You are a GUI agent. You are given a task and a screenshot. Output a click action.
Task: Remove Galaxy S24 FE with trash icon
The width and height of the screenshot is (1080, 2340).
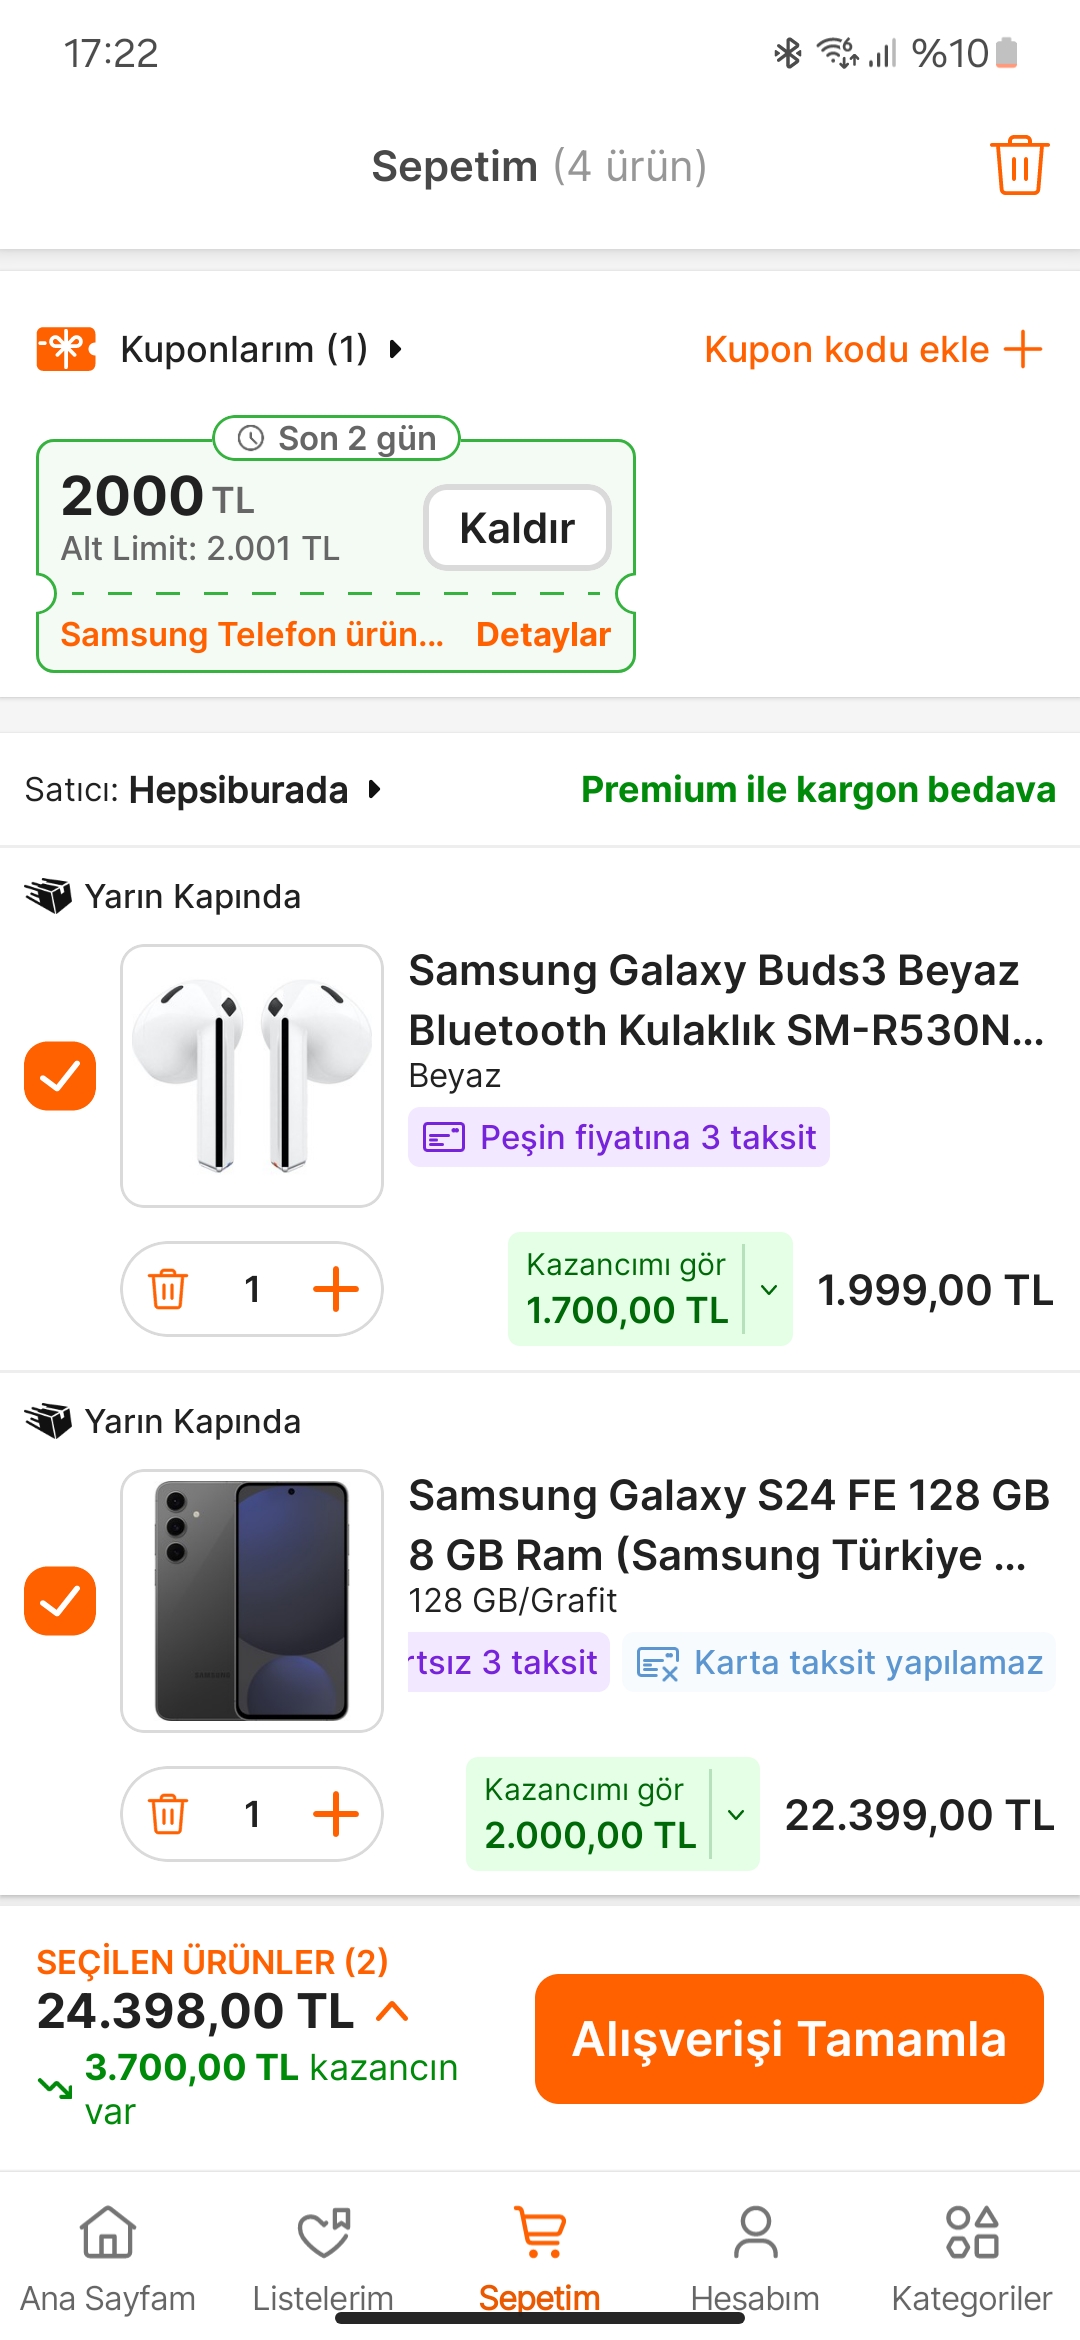[168, 1814]
